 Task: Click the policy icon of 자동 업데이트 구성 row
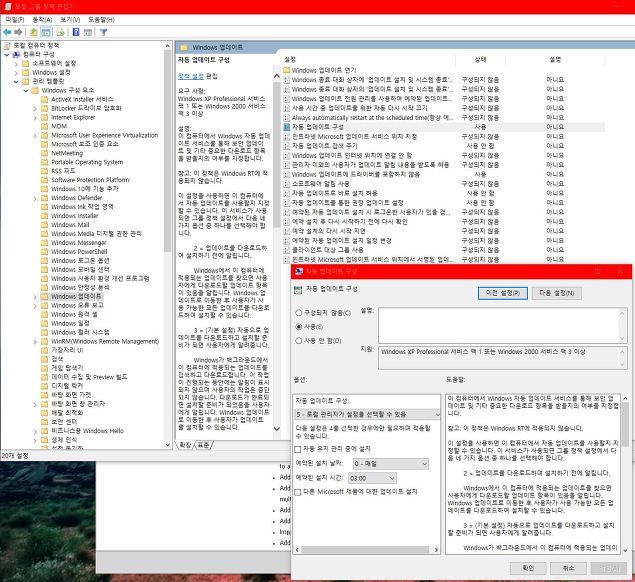pos(287,127)
